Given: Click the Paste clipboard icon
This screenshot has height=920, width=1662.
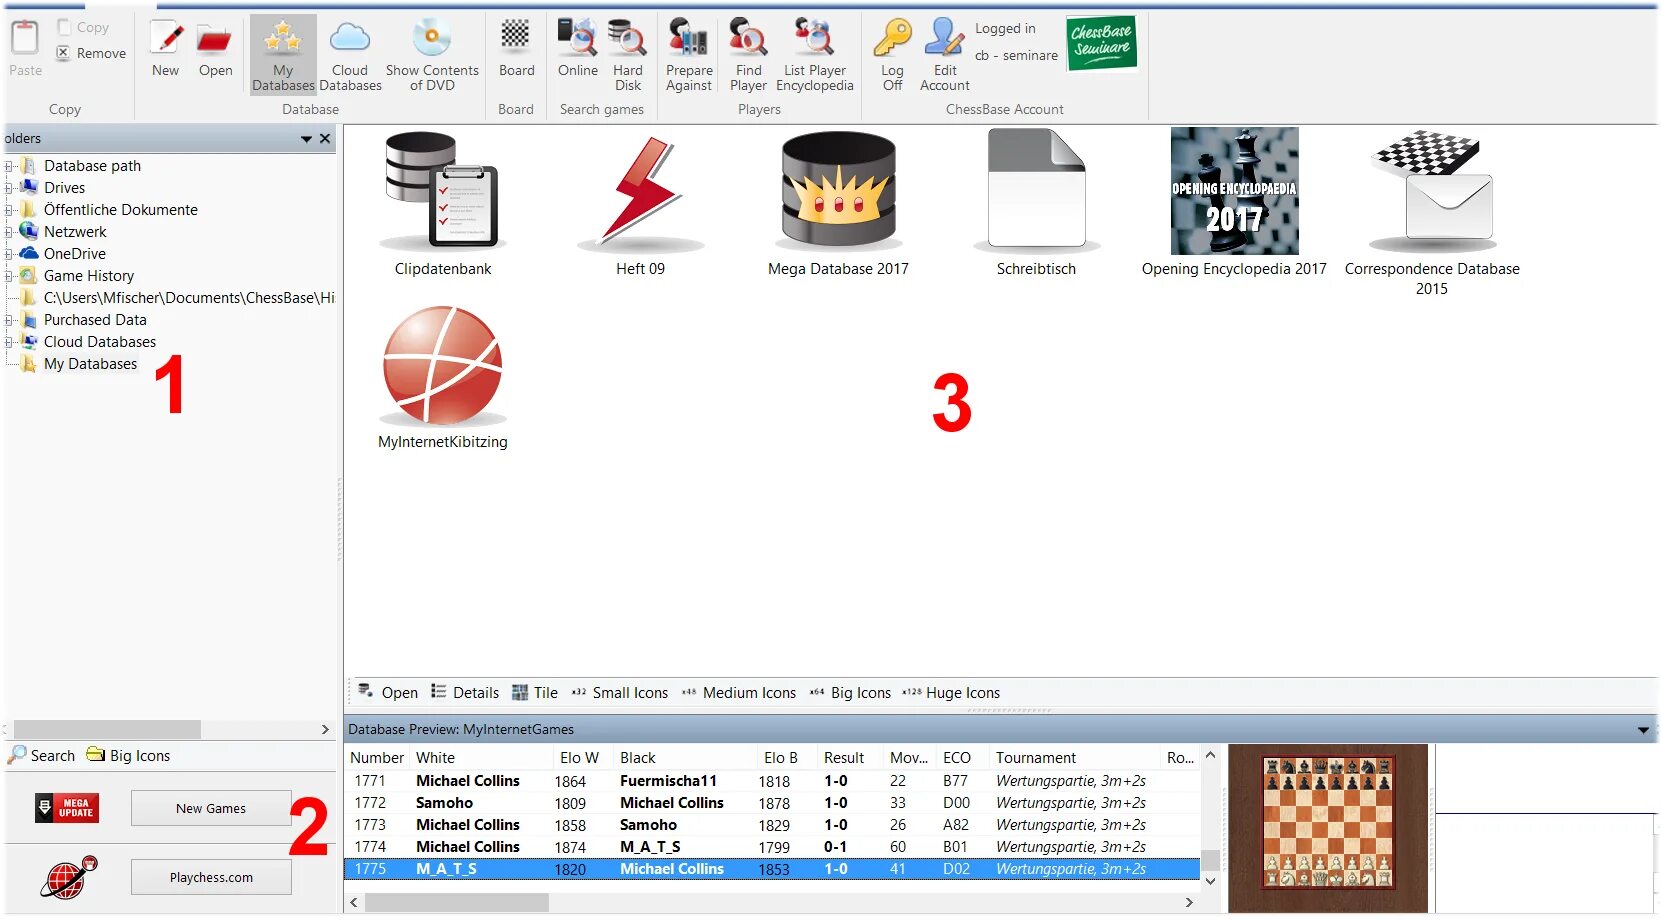Looking at the screenshot, I should tap(25, 38).
